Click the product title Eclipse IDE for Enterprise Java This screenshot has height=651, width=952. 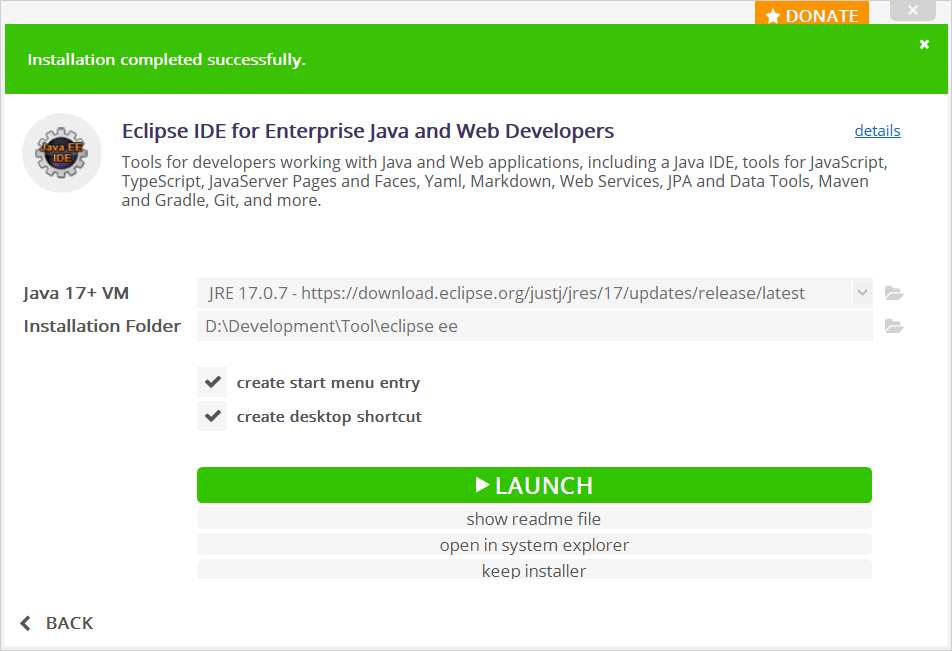[x=368, y=131]
